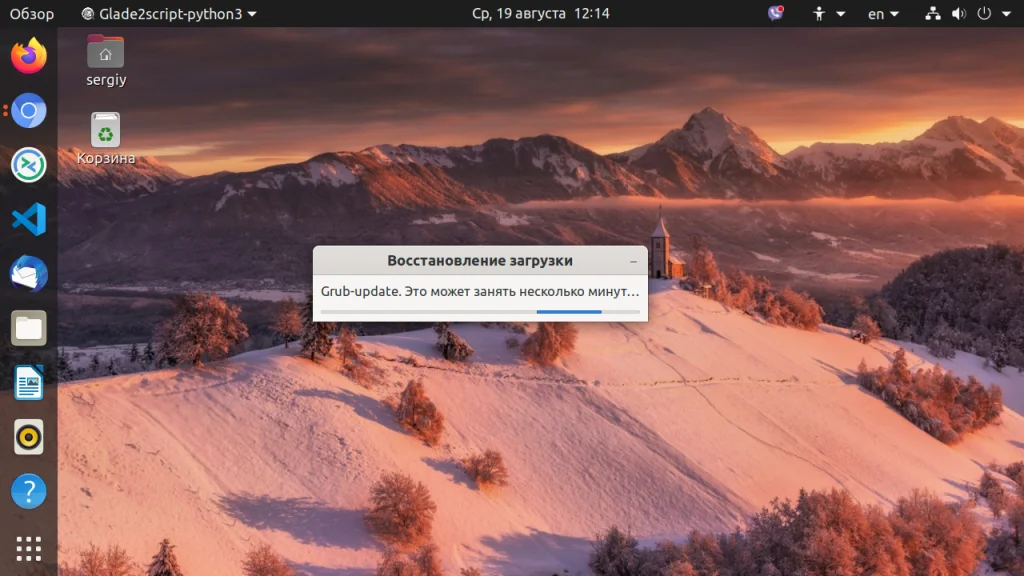The width and height of the screenshot is (1024, 576).
Task: Open Thunderbird mail client
Action: coord(29,273)
